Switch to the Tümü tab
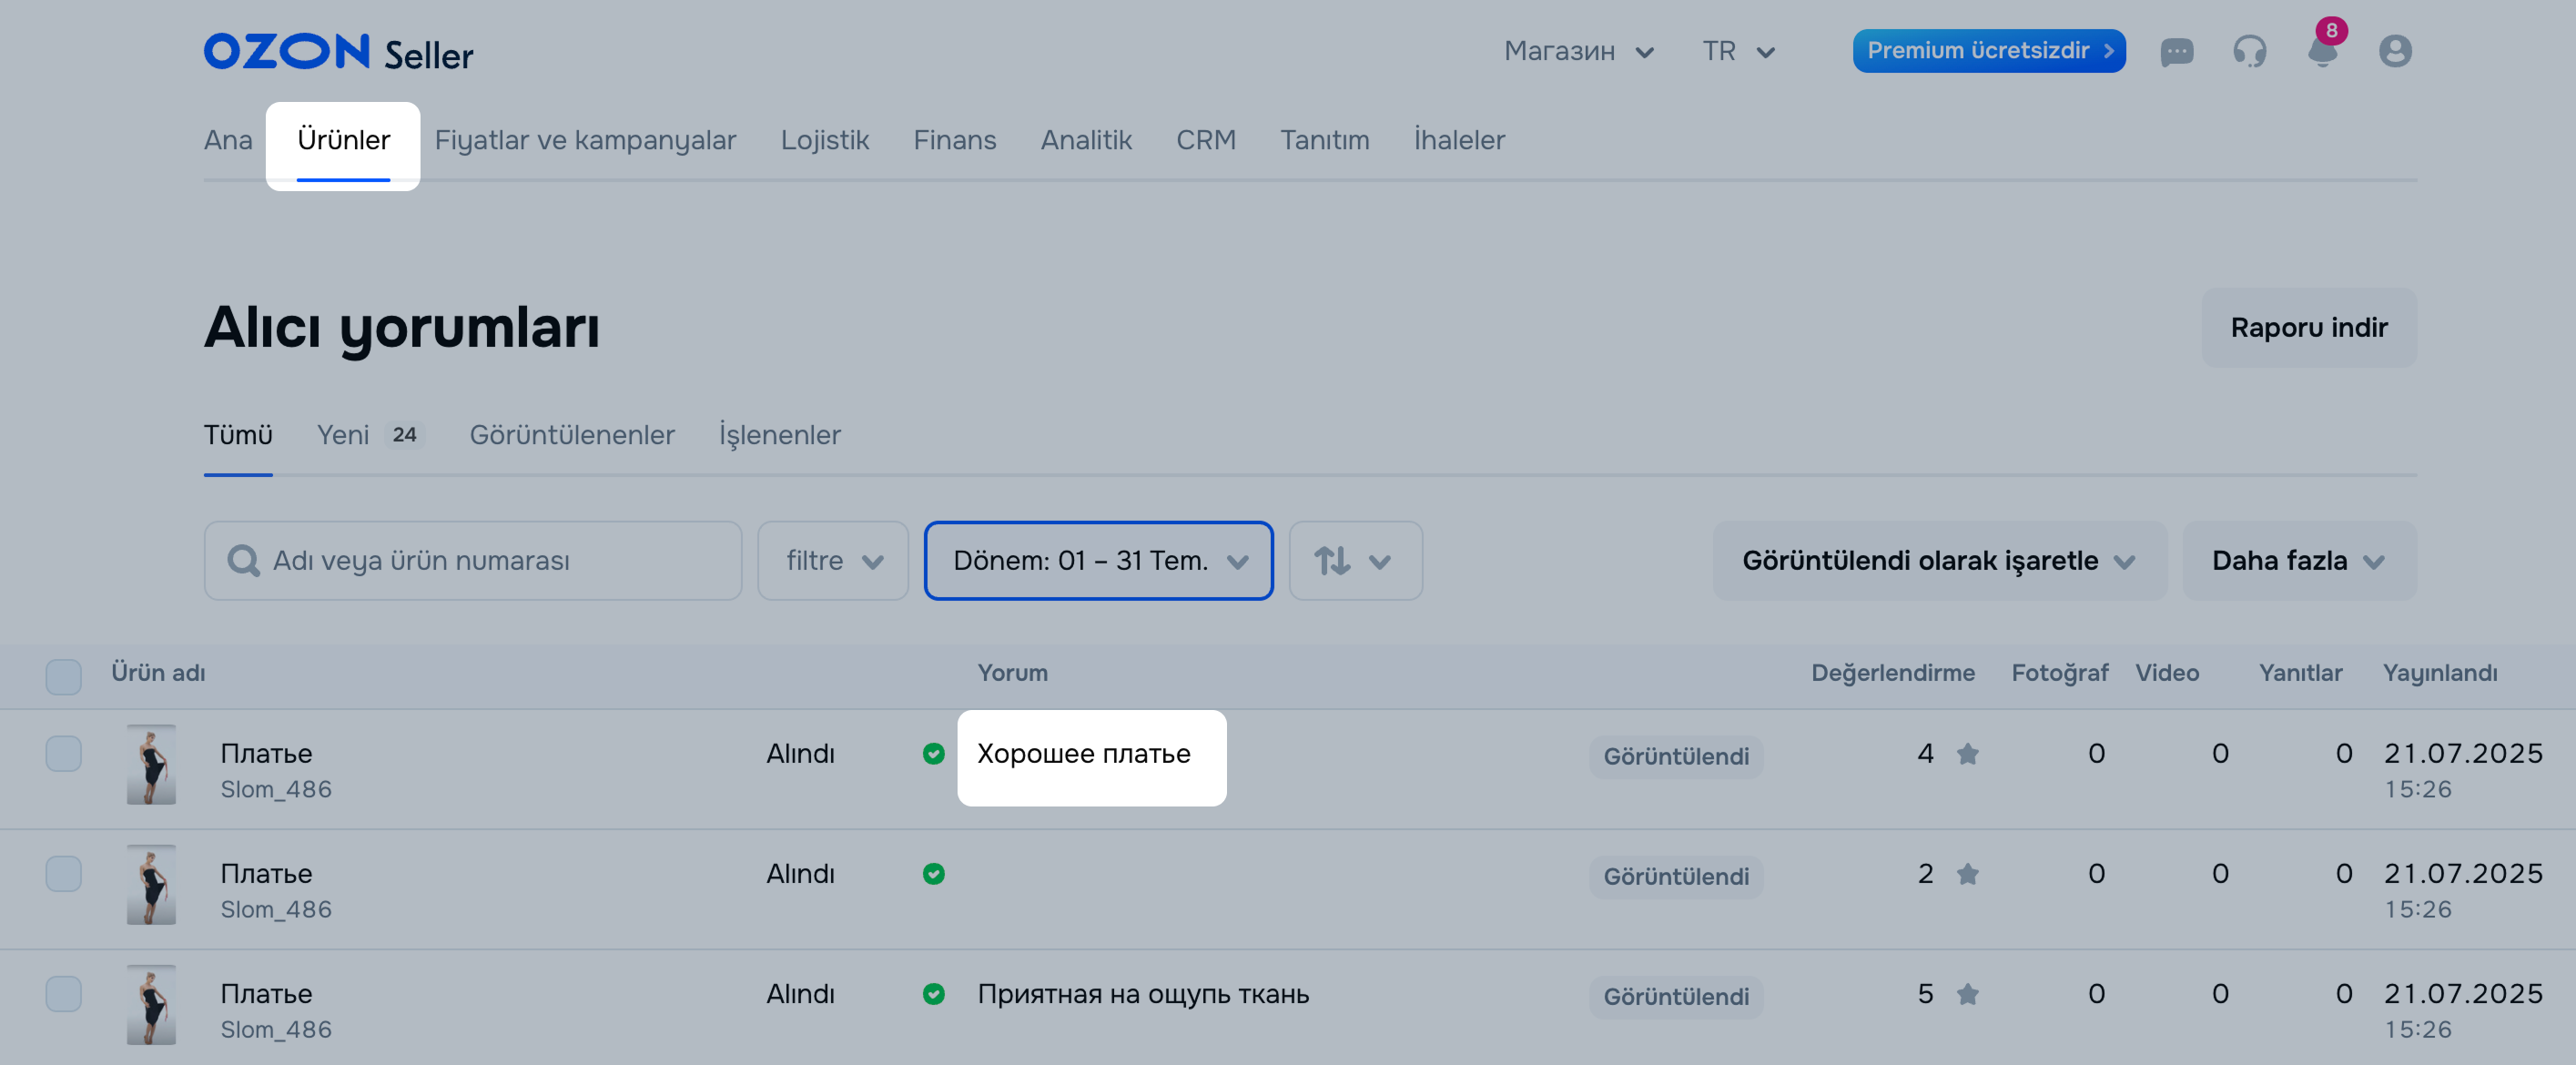2576x1065 pixels. click(238, 435)
